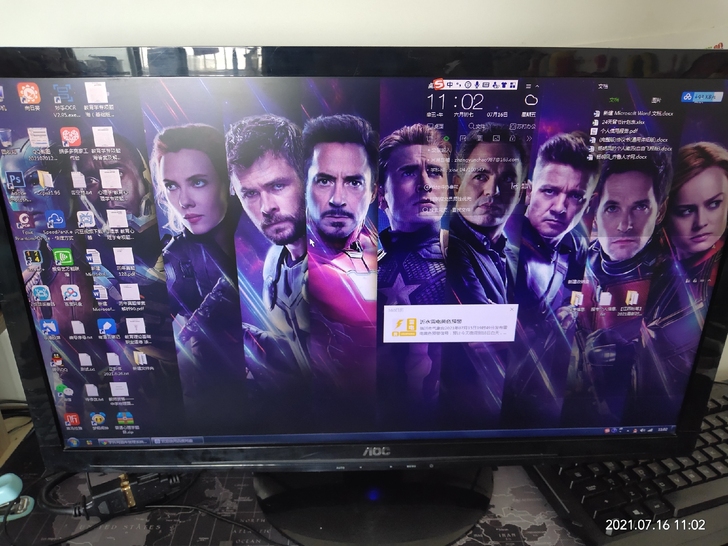Open the 1234 numbered tiles desktop icon
Image resolution: width=728 pixels, height=546 pixels.
coord(32,258)
